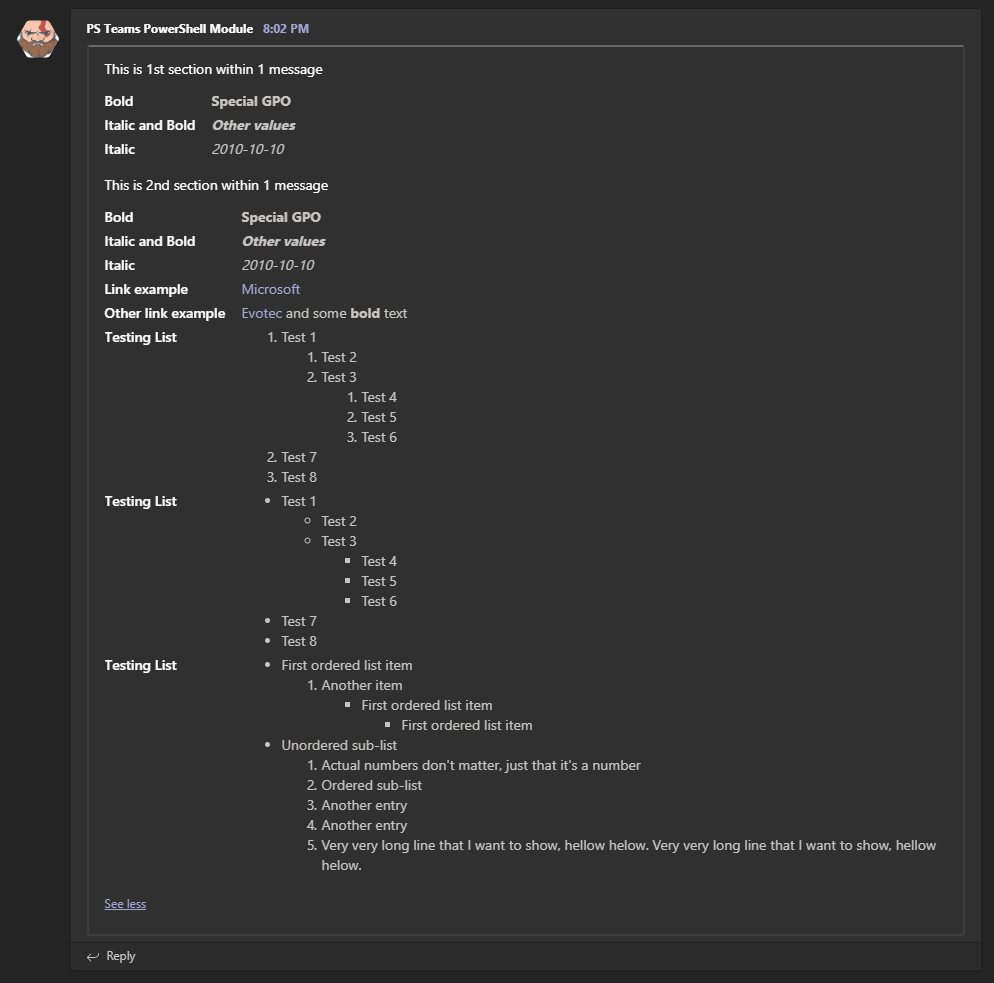Click the 'Other link example' label
The height and width of the screenshot is (983, 994).
coord(165,313)
